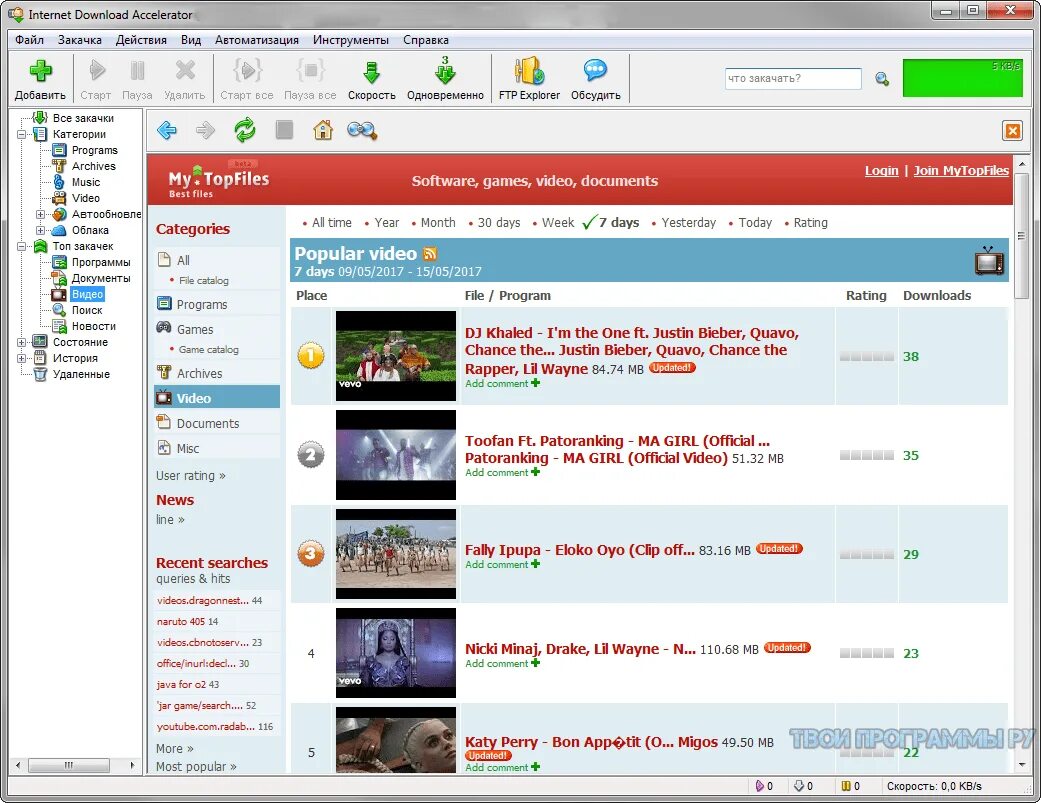Select the Yesterday period filter

tap(688, 223)
